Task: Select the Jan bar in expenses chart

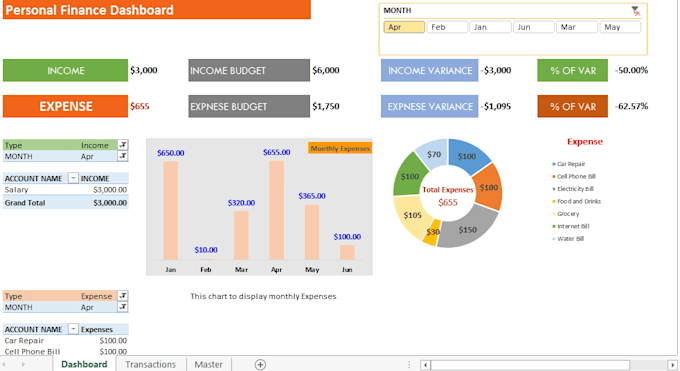Action: [x=170, y=210]
